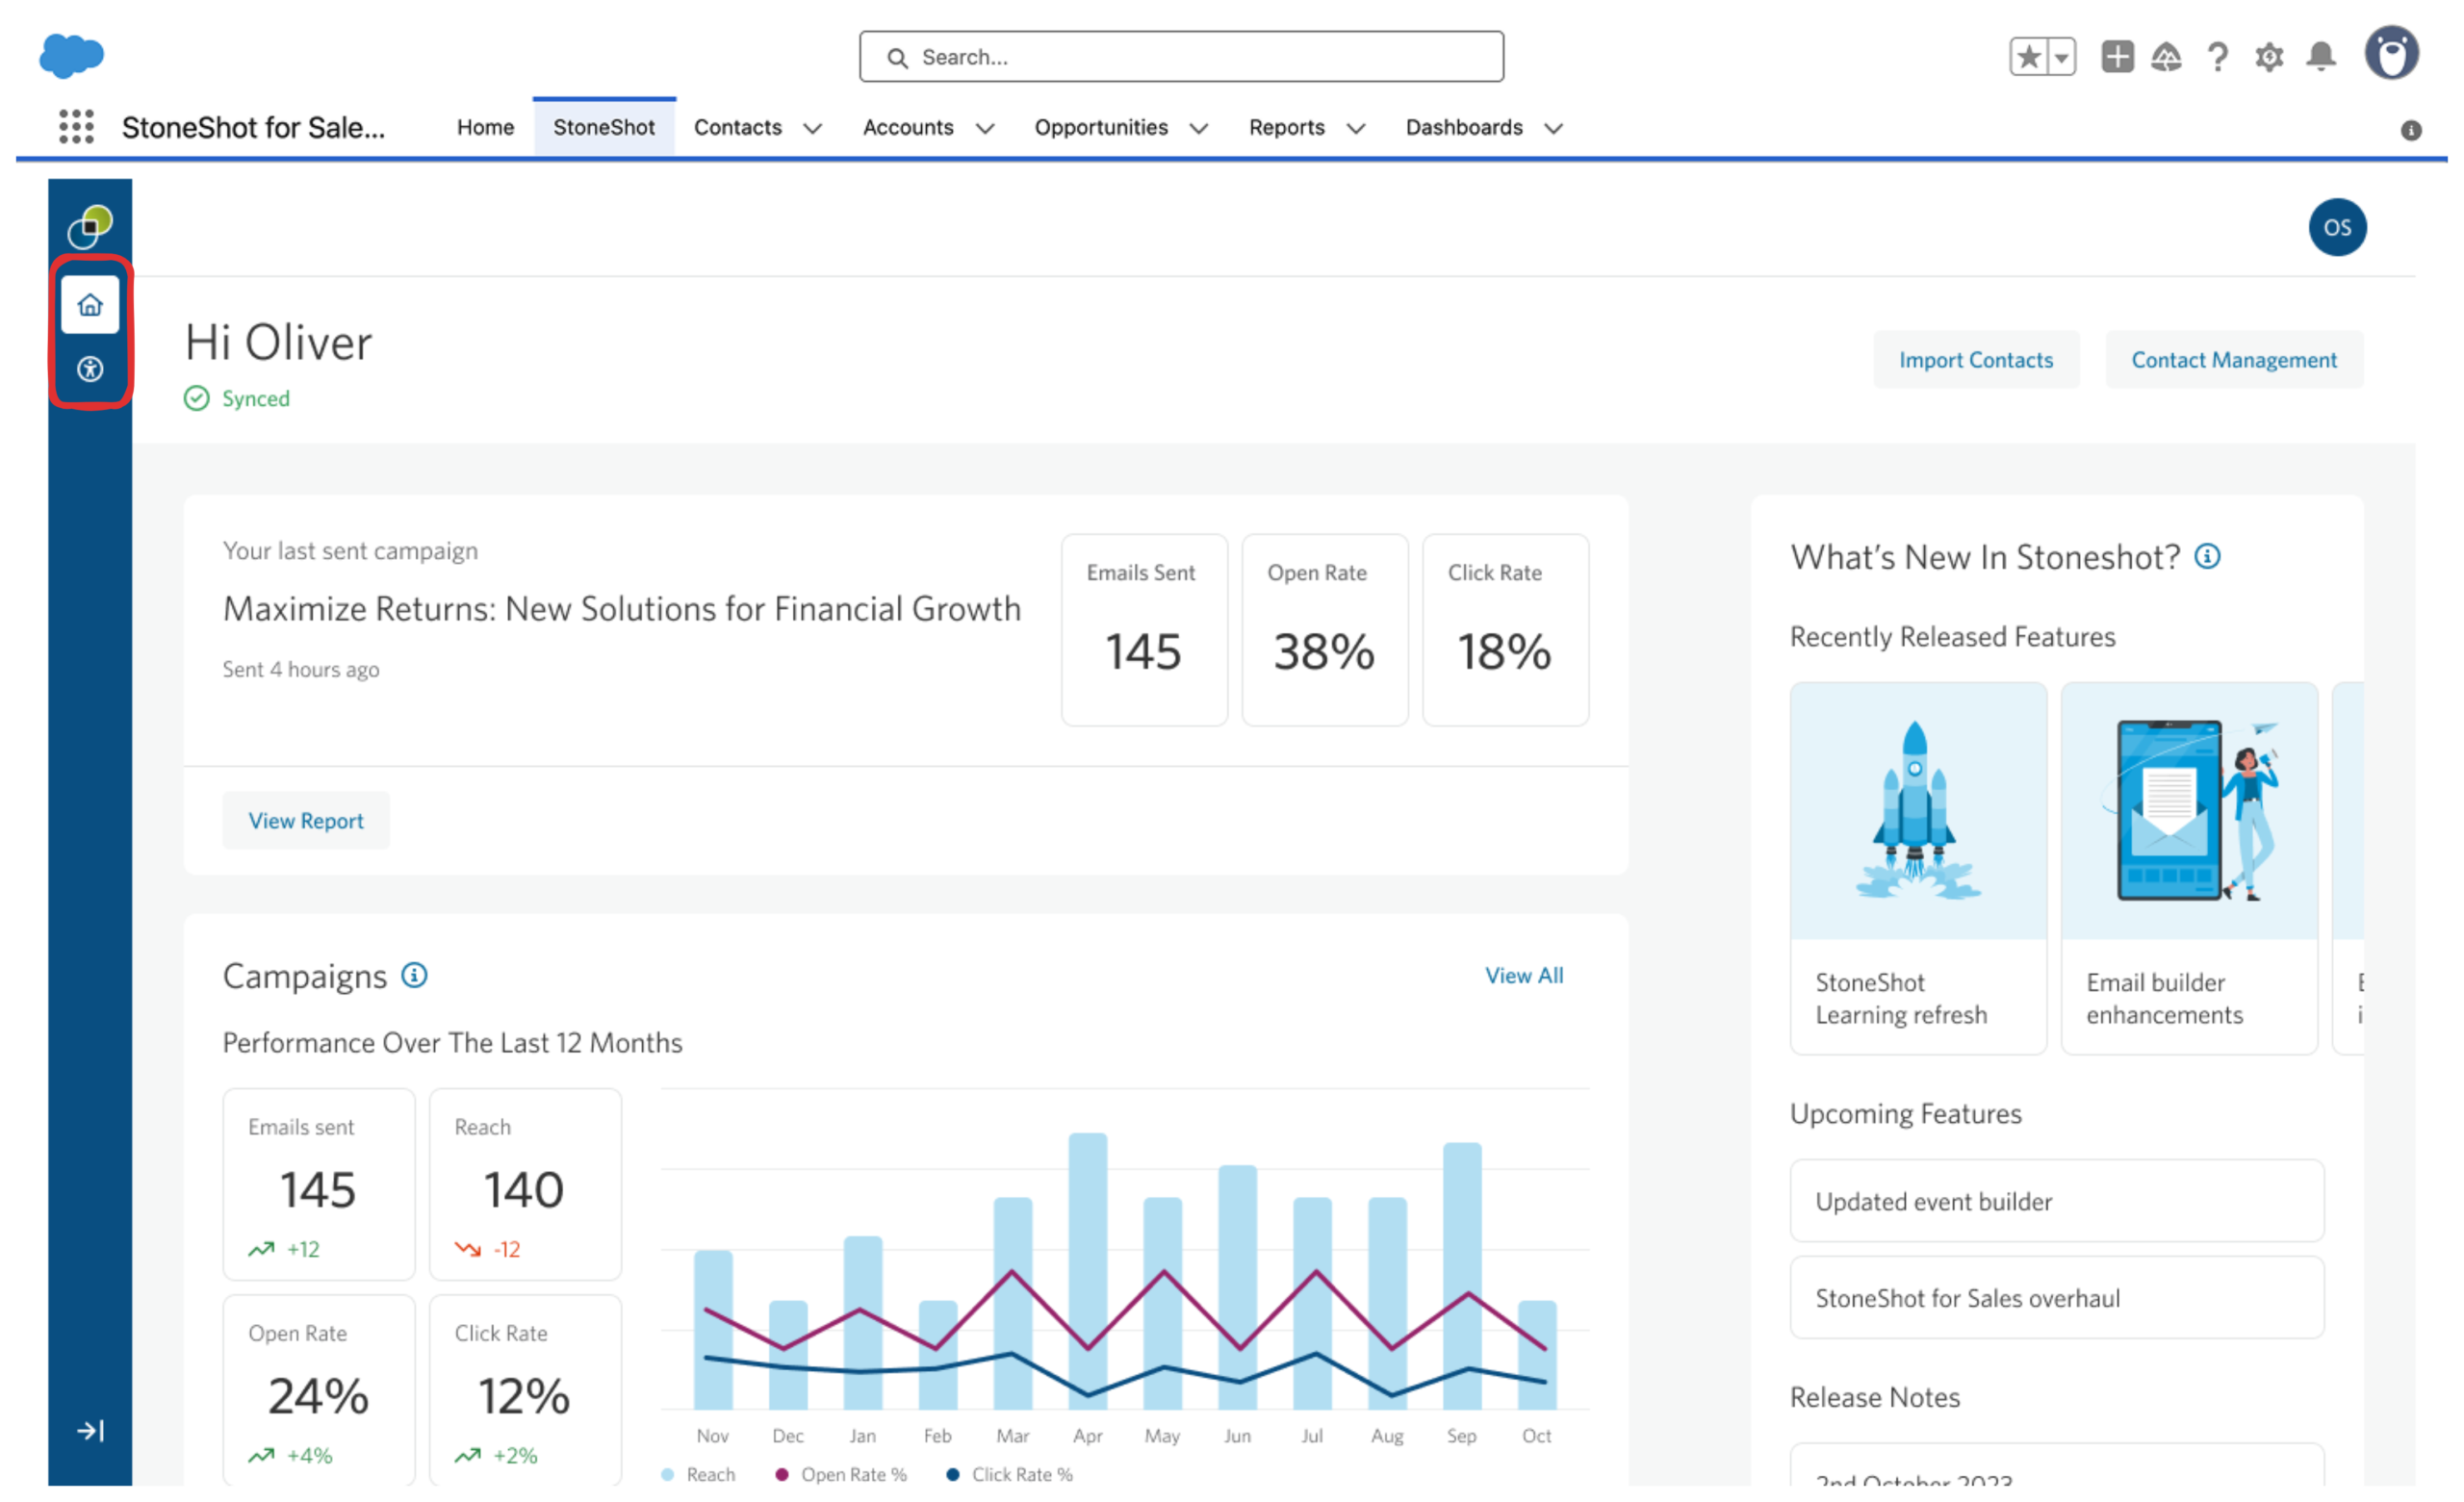Click the campaign title Maximize Returns
2464x1502 pixels.
click(x=622, y=608)
